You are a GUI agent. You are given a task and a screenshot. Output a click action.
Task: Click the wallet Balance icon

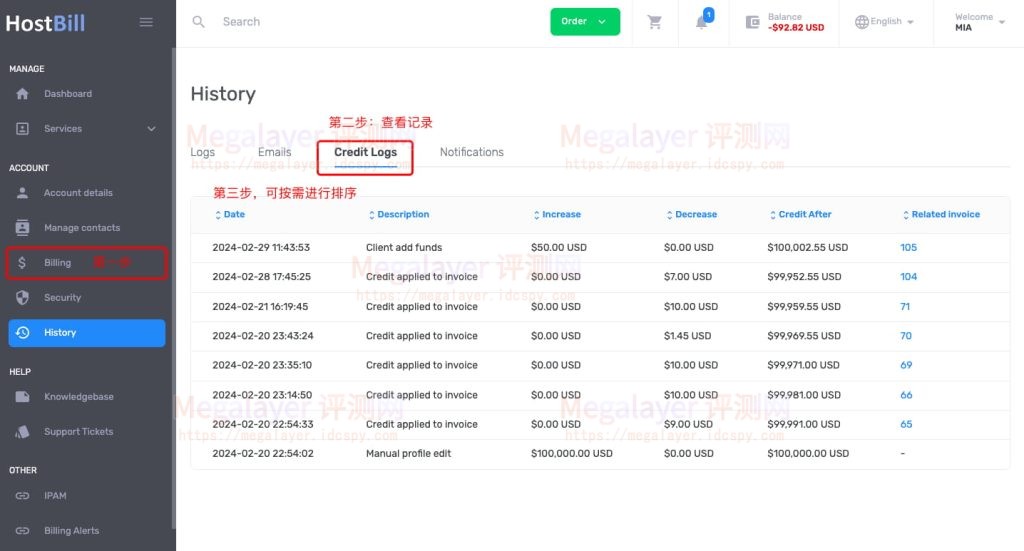click(751, 22)
